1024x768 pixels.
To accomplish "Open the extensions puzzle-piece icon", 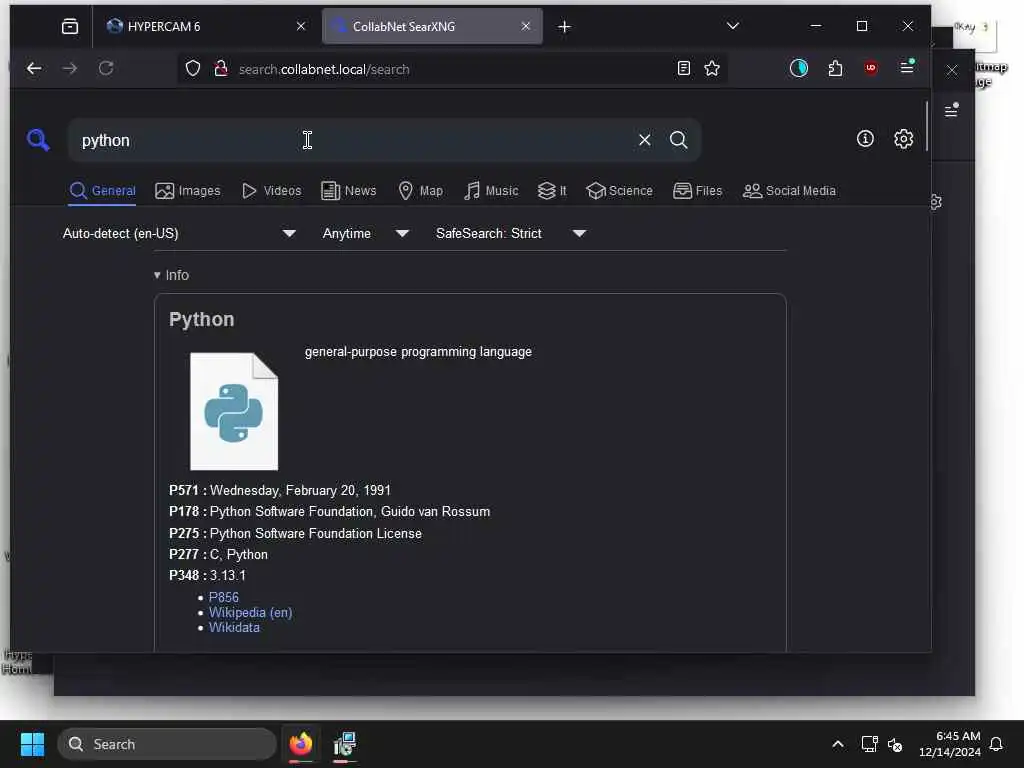I will click(835, 68).
